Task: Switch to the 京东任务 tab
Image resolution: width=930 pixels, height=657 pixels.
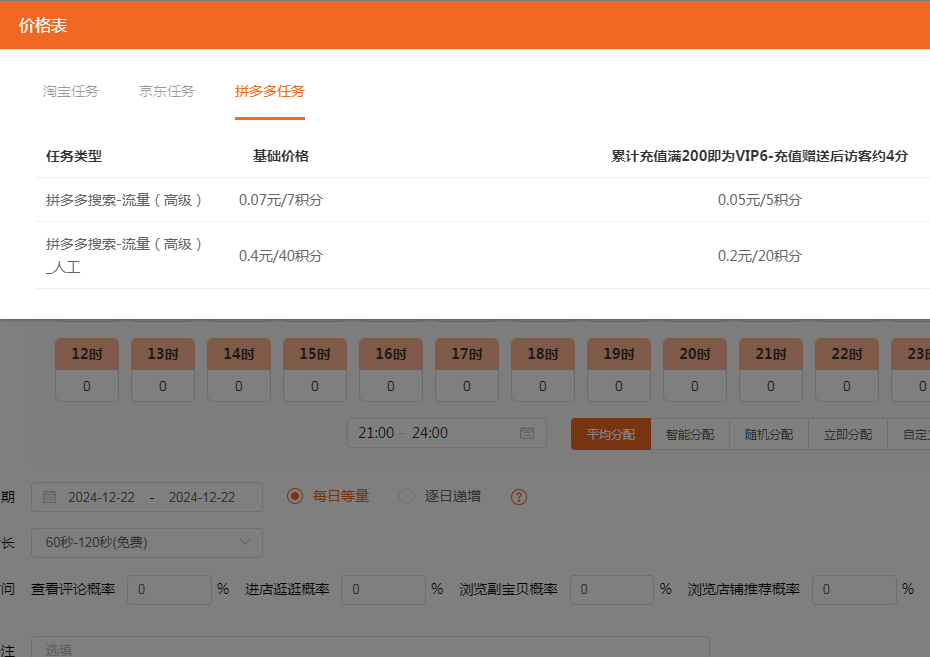Action: 166,90
